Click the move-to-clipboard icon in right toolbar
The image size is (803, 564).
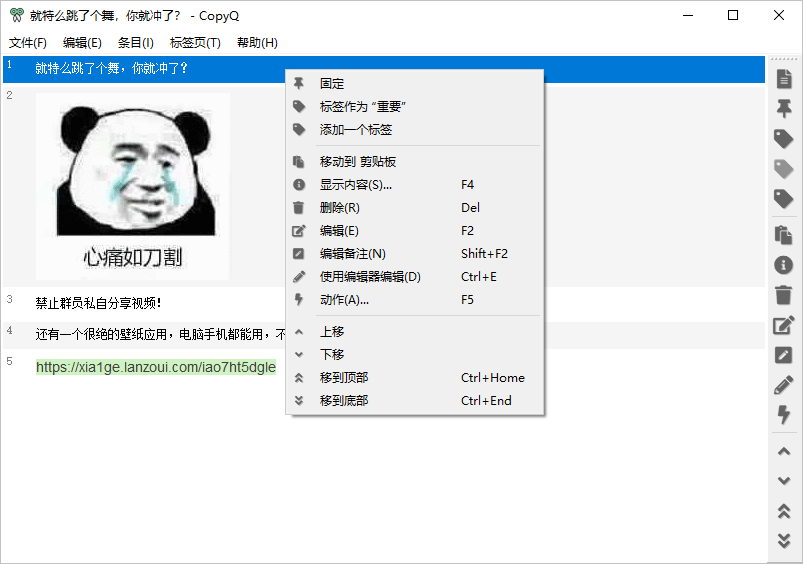[784, 235]
